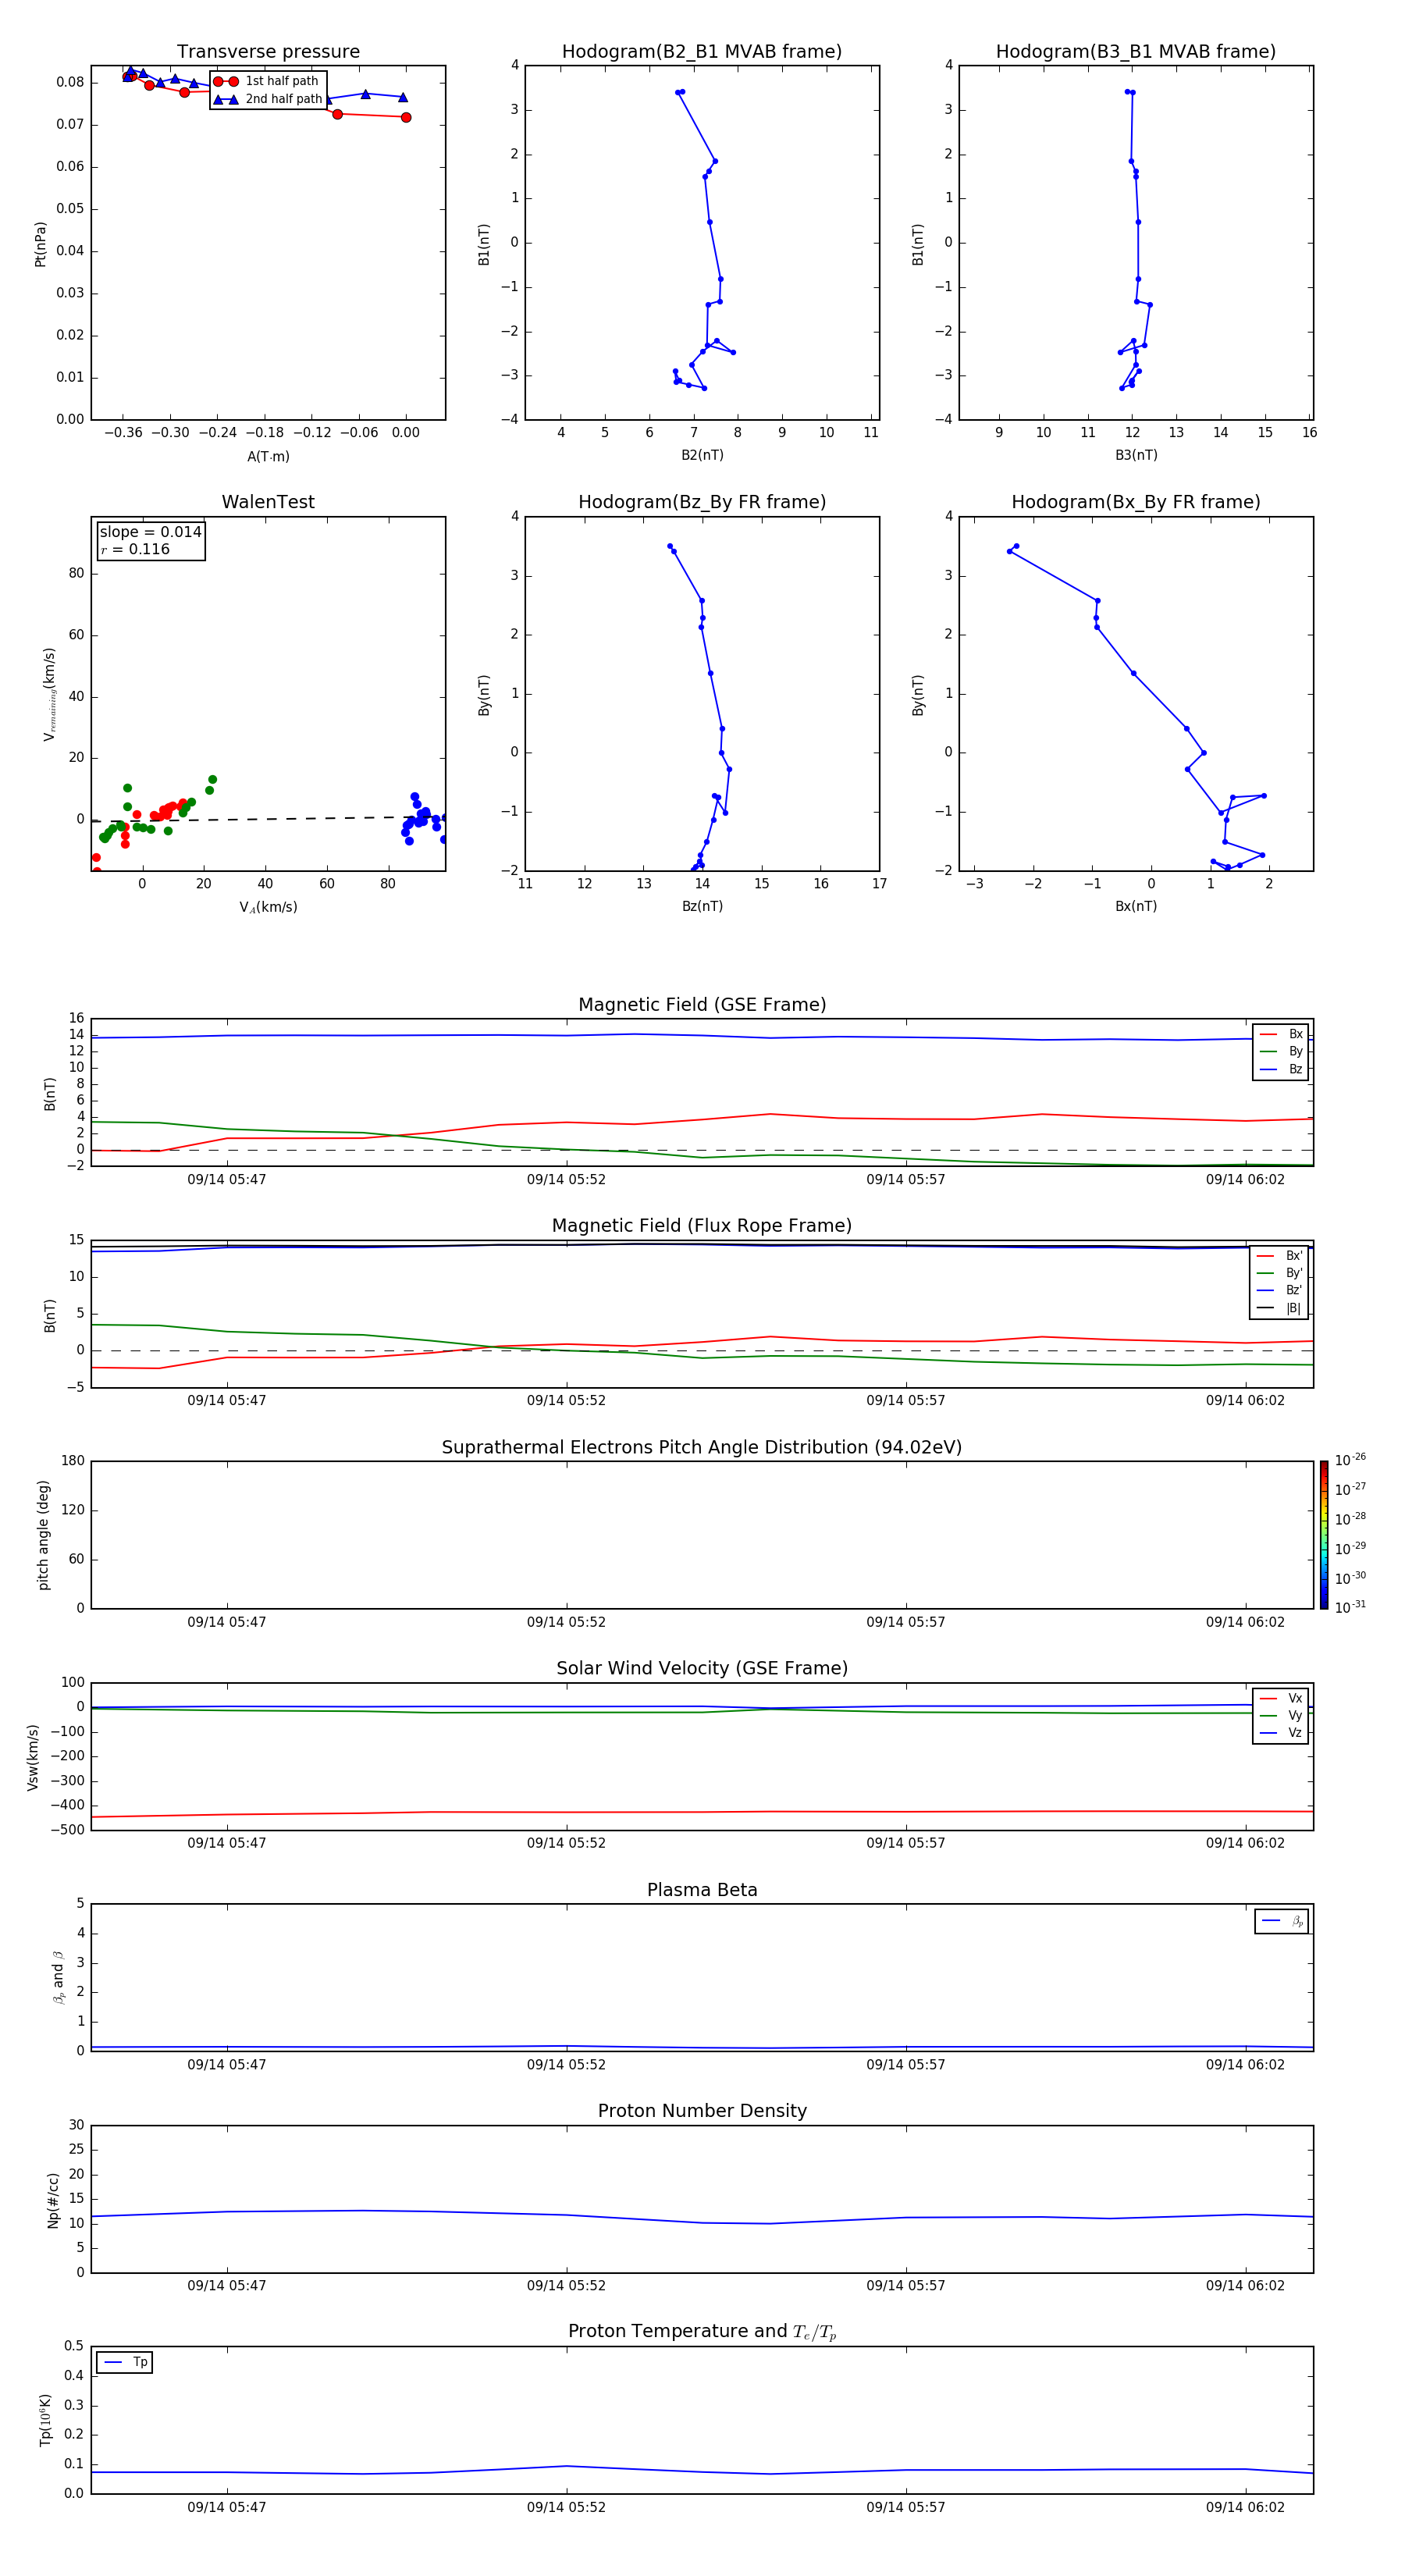Click the 'Transverse pressure' plot title
This screenshot has height=2576, width=1405.
click(268, 52)
